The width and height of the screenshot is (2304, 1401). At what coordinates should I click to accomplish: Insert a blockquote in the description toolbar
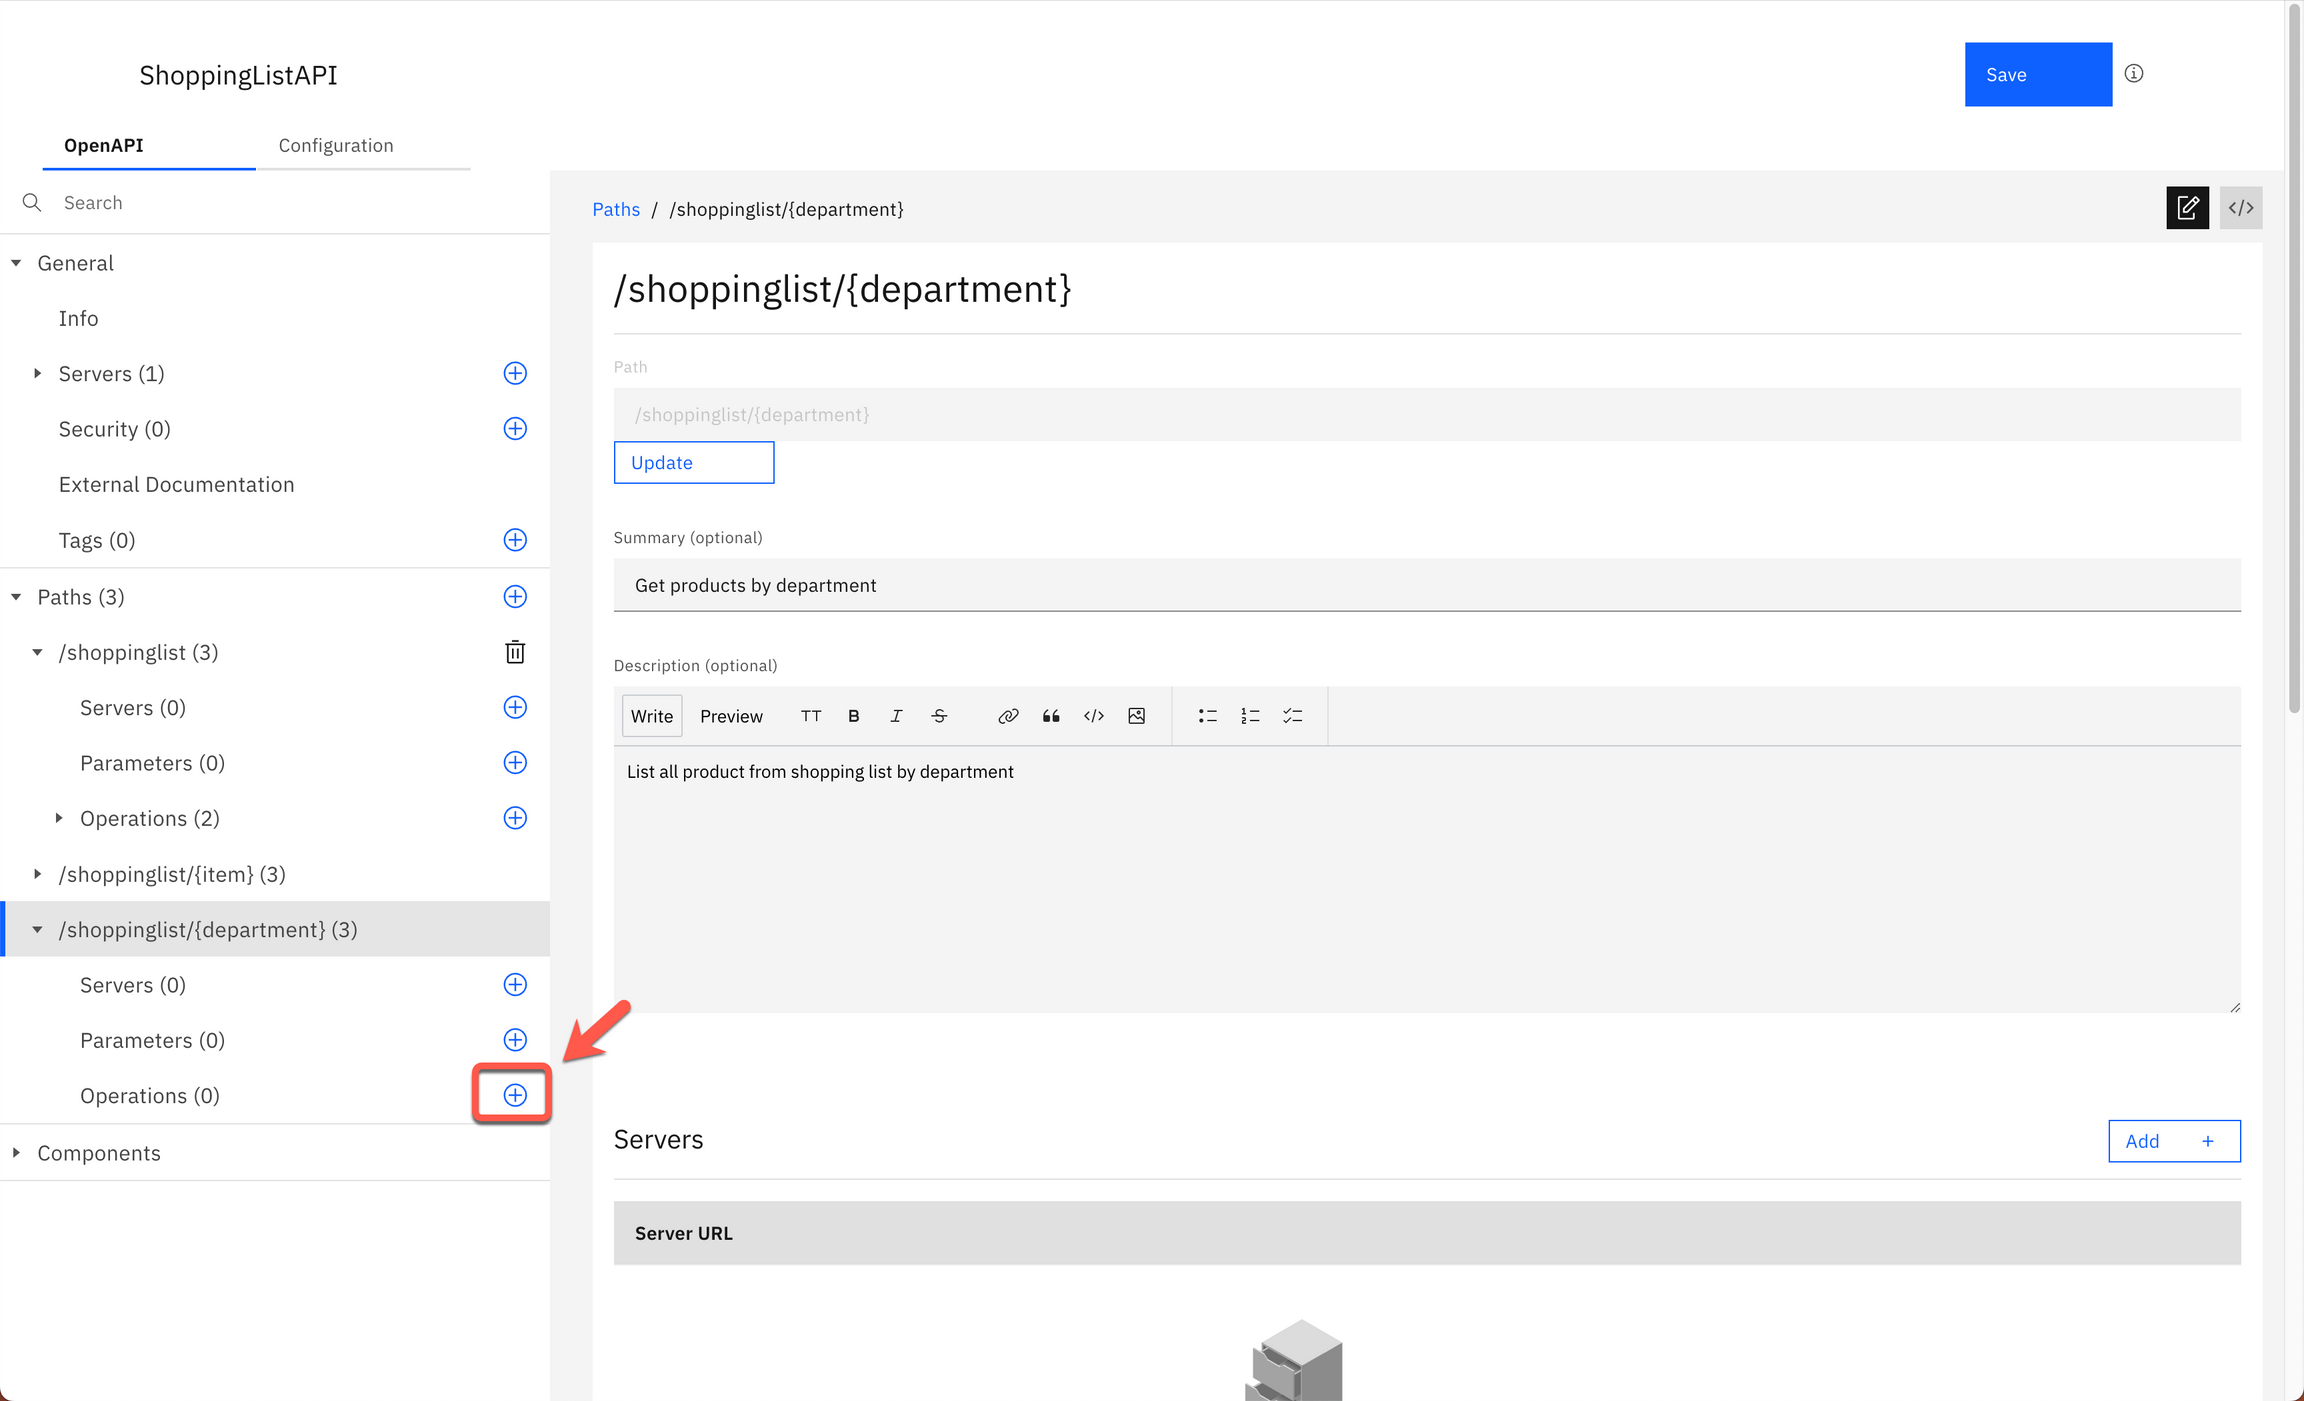point(1050,716)
